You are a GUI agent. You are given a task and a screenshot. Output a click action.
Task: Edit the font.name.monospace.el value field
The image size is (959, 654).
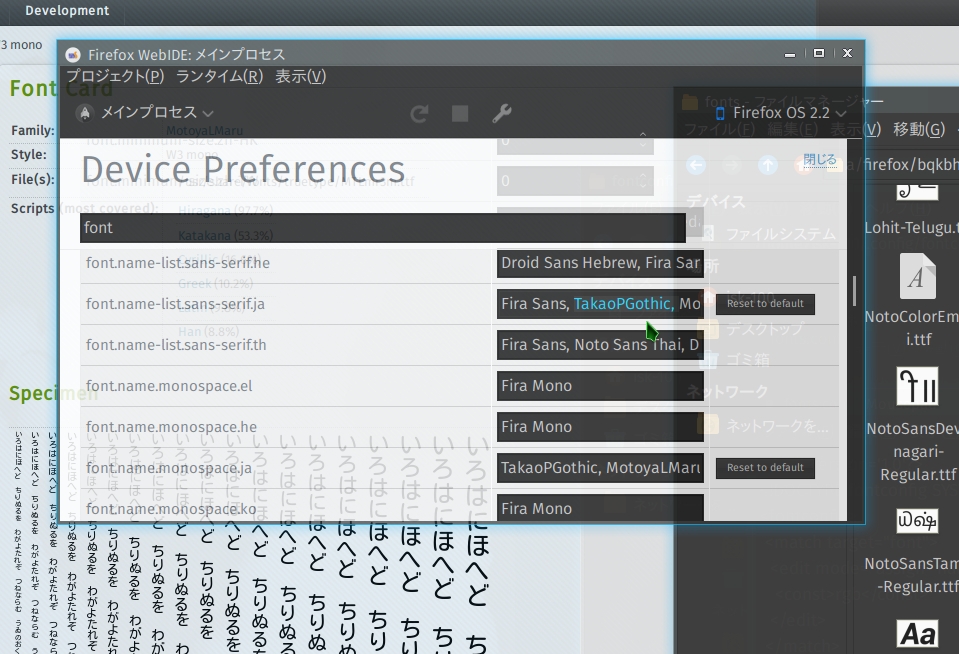click(x=600, y=386)
